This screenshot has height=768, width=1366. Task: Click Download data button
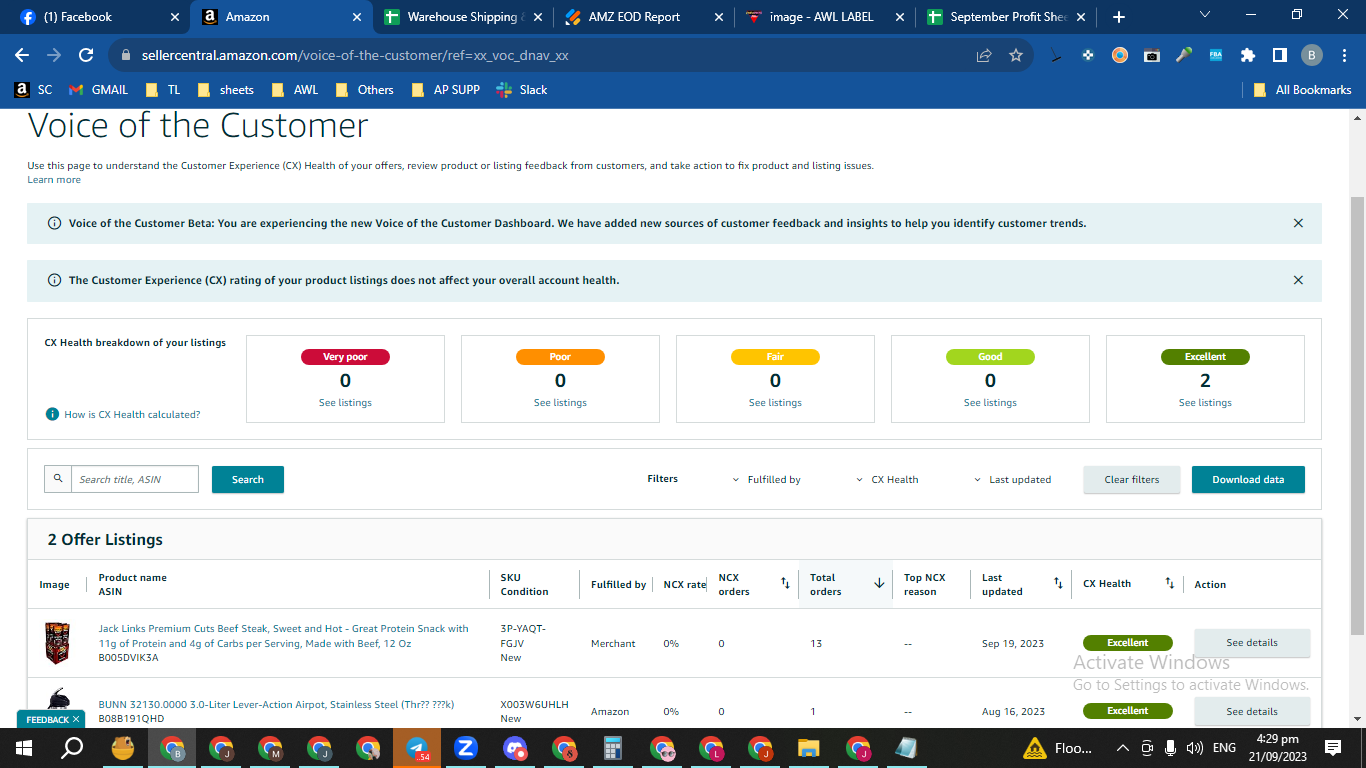[x=1248, y=480]
